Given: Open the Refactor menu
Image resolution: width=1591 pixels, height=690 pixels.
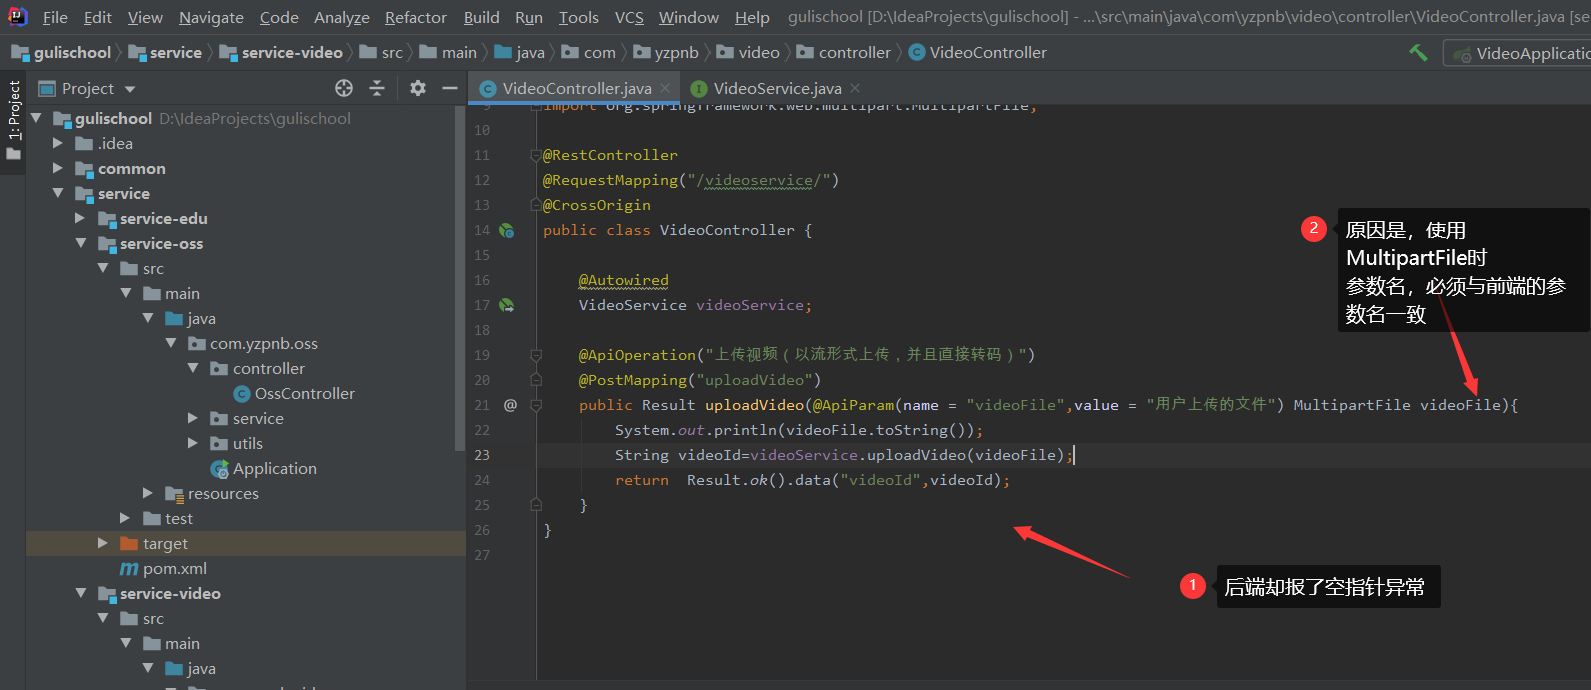Looking at the screenshot, I should tap(416, 17).
